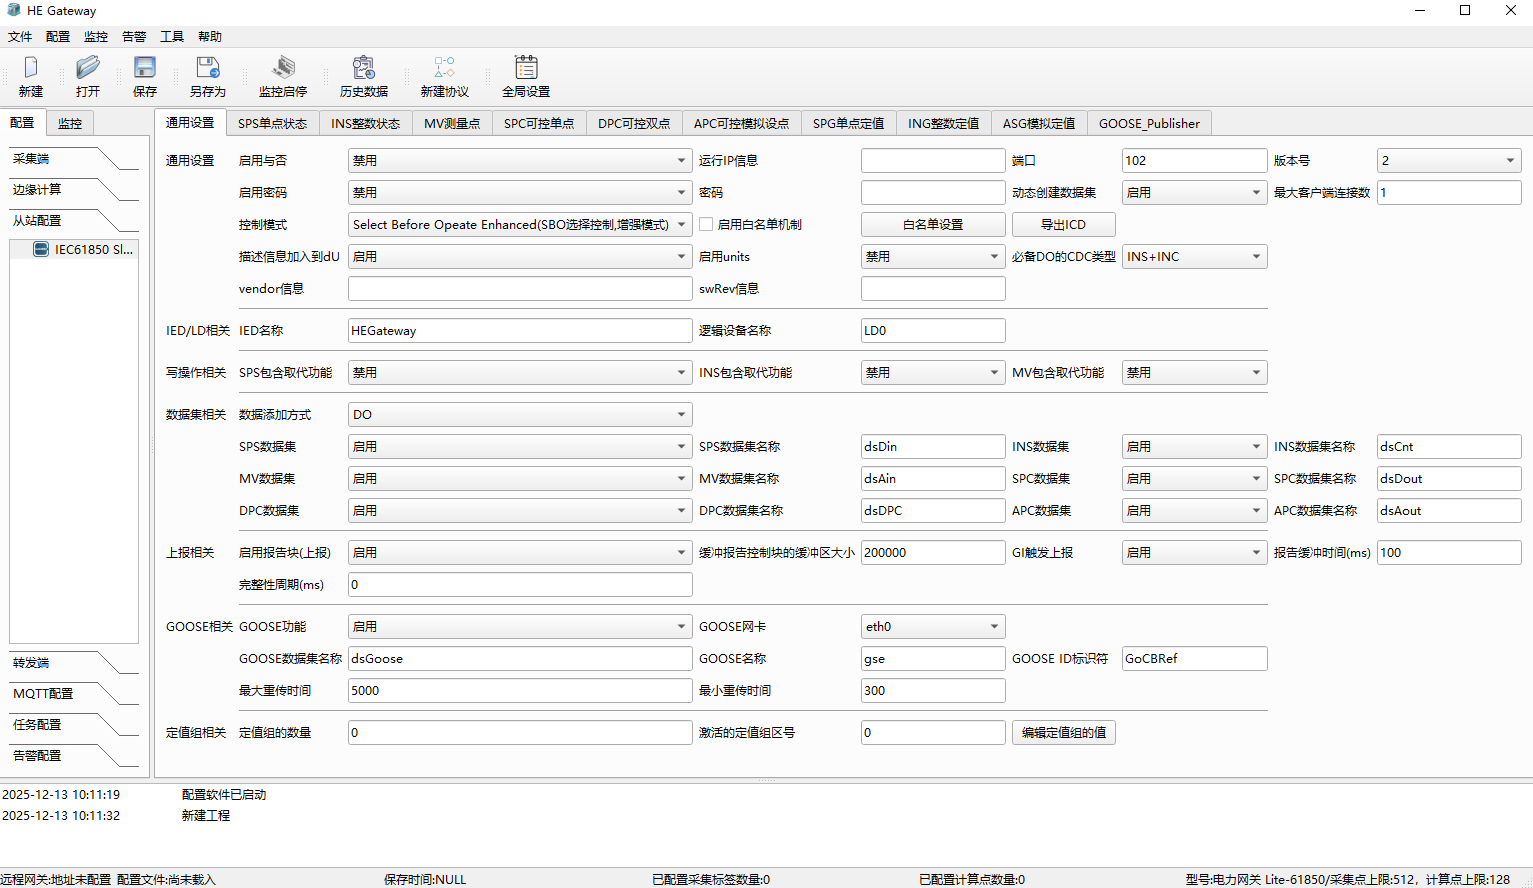Click the IED名称 input field
1533x888 pixels.
519,331
